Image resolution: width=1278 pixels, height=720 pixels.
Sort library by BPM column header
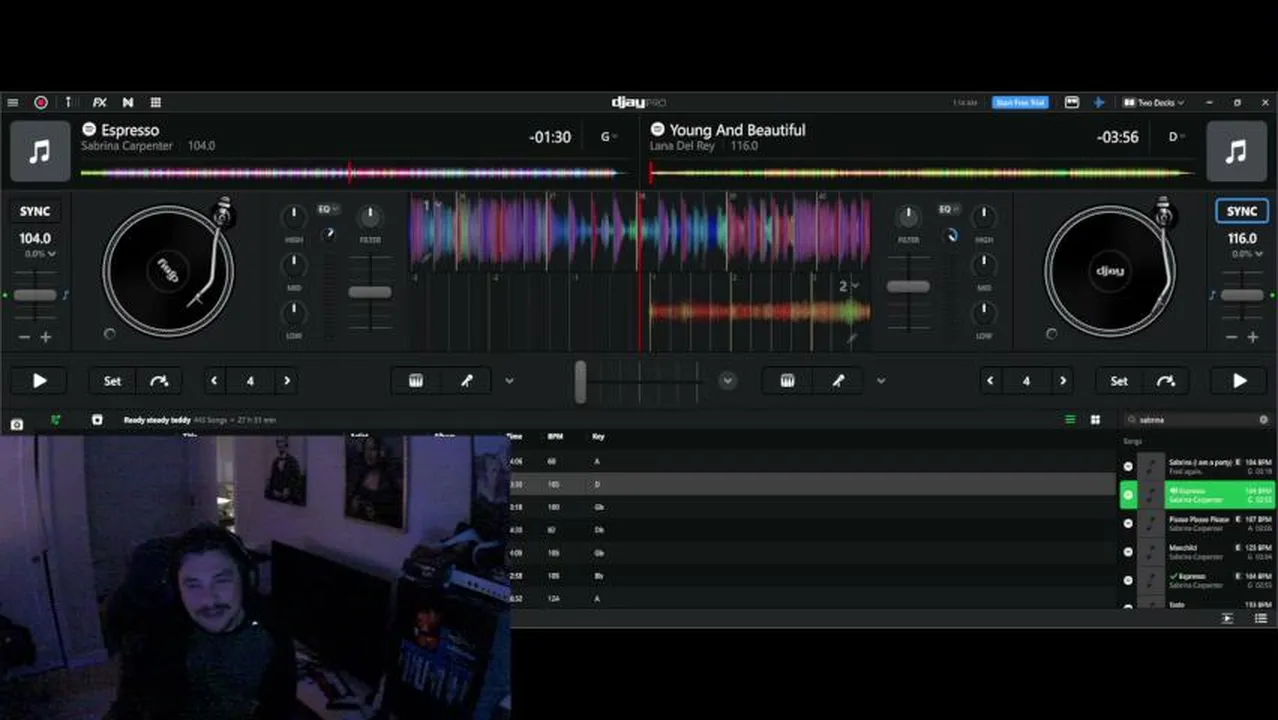click(555, 437)
